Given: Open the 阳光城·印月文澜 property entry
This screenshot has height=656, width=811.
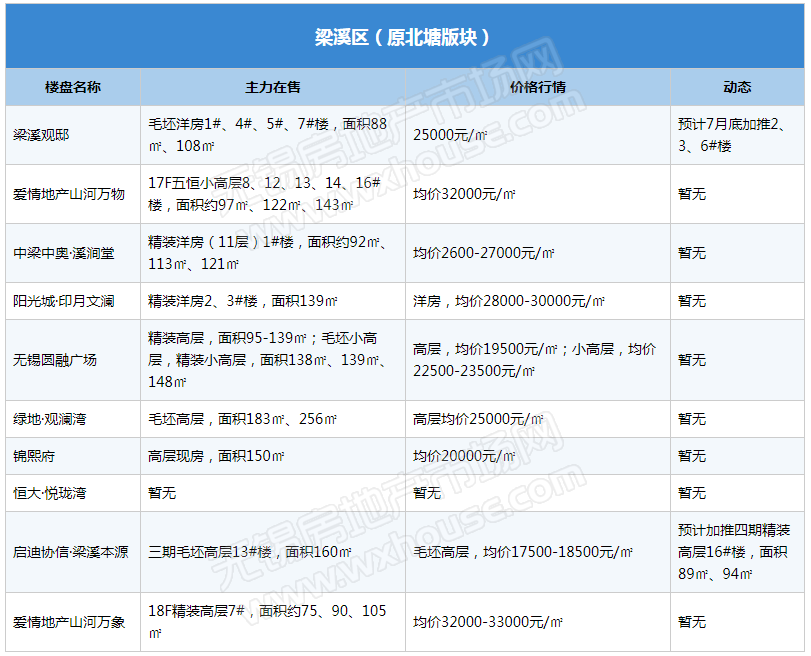Looking at the screenshot, I should [x=64, y=301].
